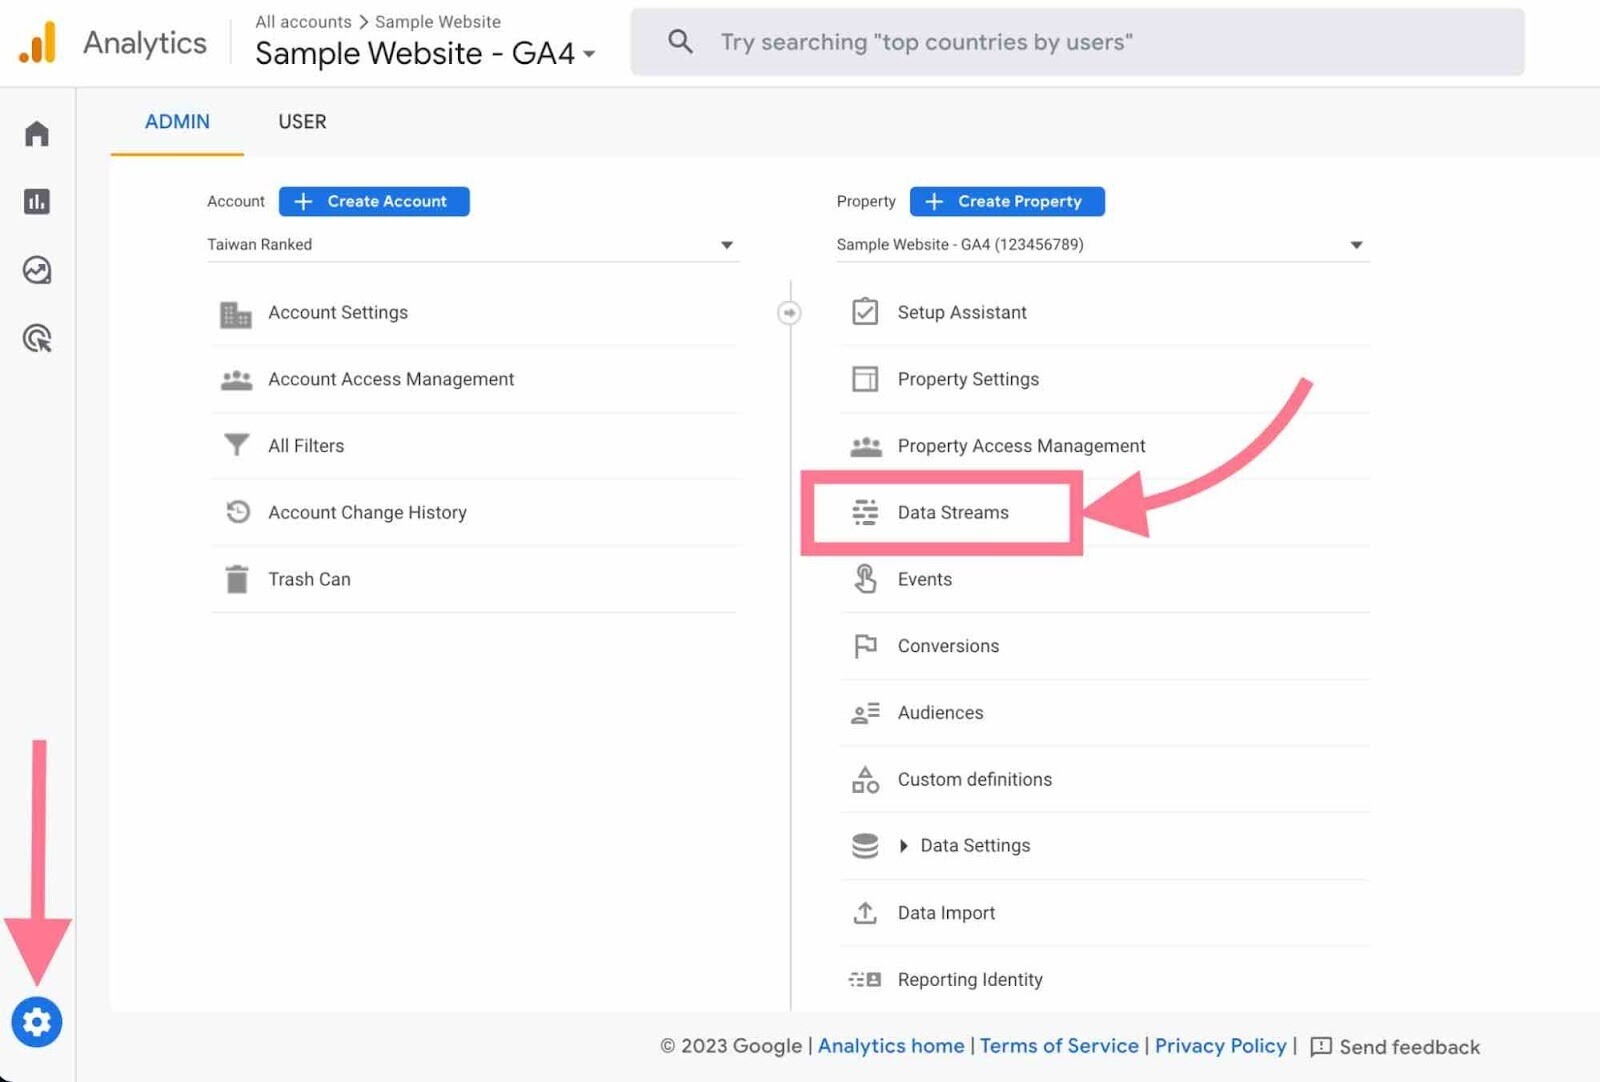Screen dimensions: 1600x1082
Task: Click the Admin gear icon
Action: tap(37, 1022)
